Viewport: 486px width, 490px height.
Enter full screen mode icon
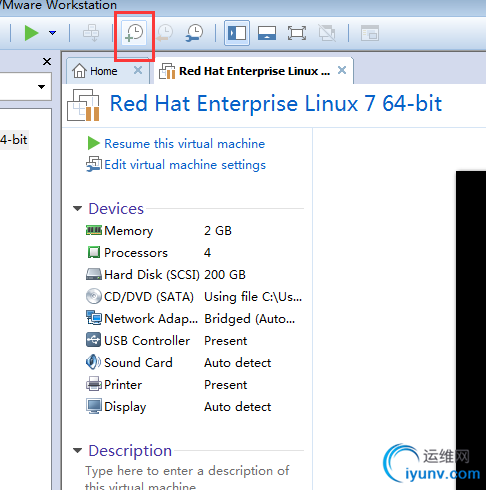[x=297, y=33]
